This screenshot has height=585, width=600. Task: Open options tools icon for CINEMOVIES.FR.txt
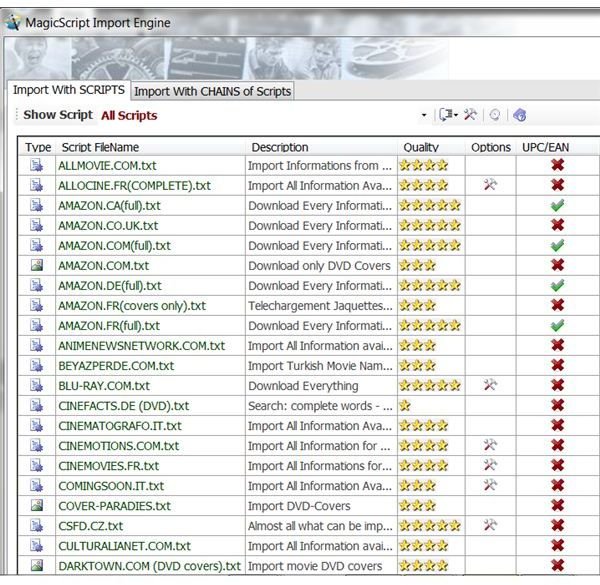pos(490,465)
